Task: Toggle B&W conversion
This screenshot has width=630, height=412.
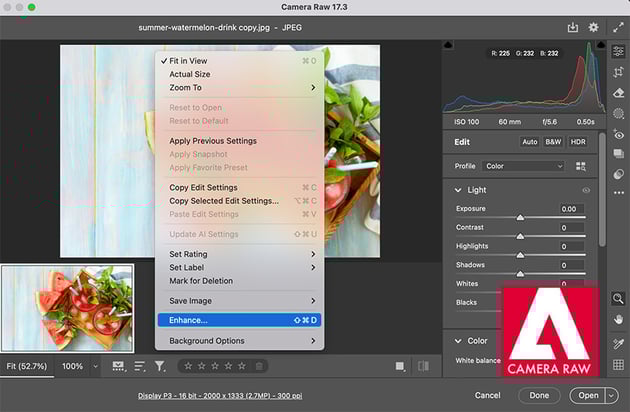Action: click(x=553, y=142)
